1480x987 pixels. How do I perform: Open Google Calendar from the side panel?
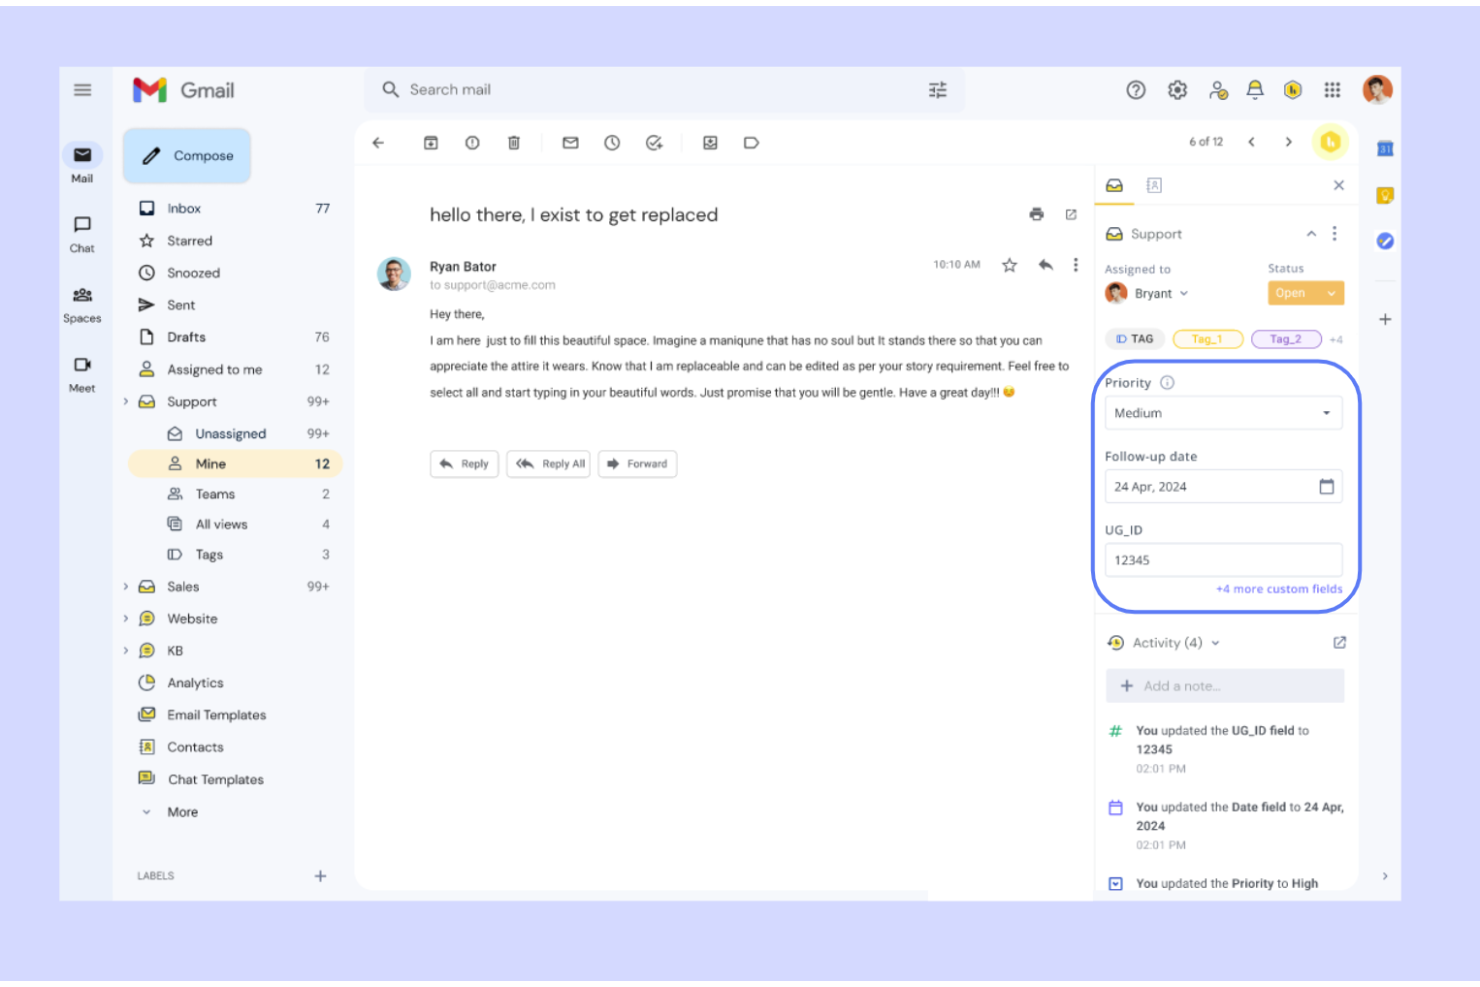click(x=1385, y=148)
